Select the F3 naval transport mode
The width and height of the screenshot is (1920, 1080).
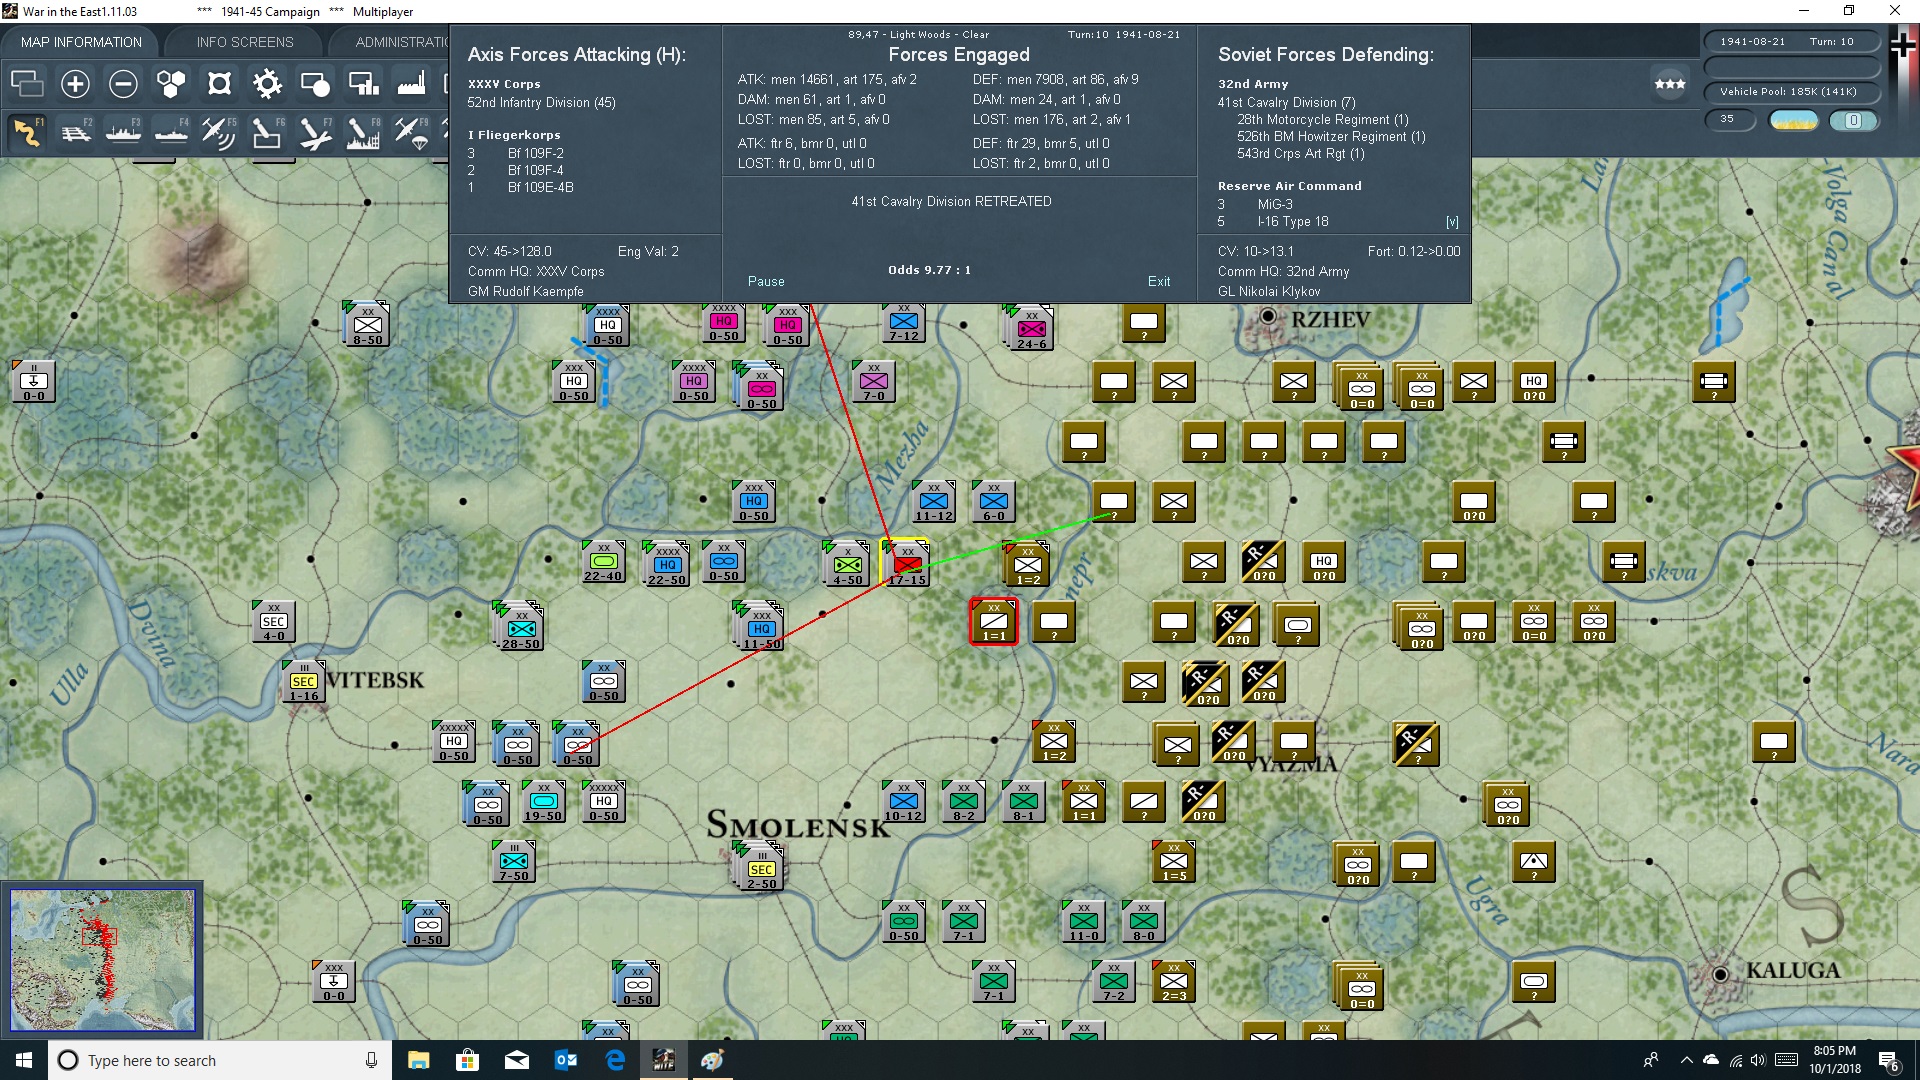tap(124, 133)
